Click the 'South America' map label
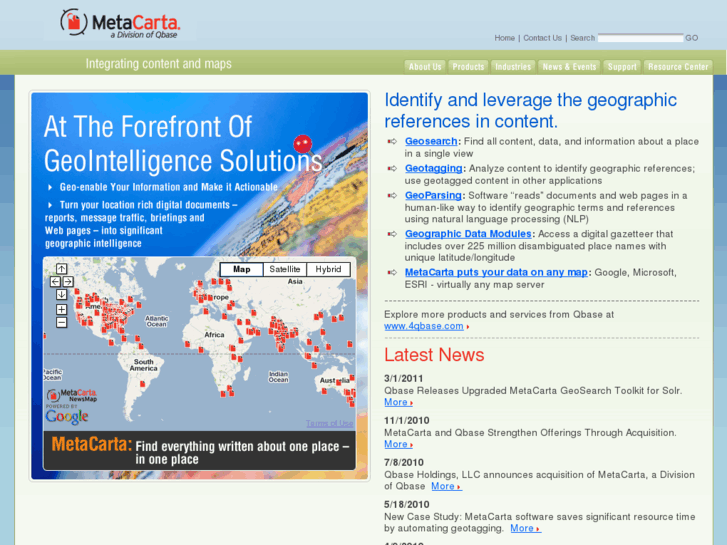727x545 pixels. pos(144,365)
